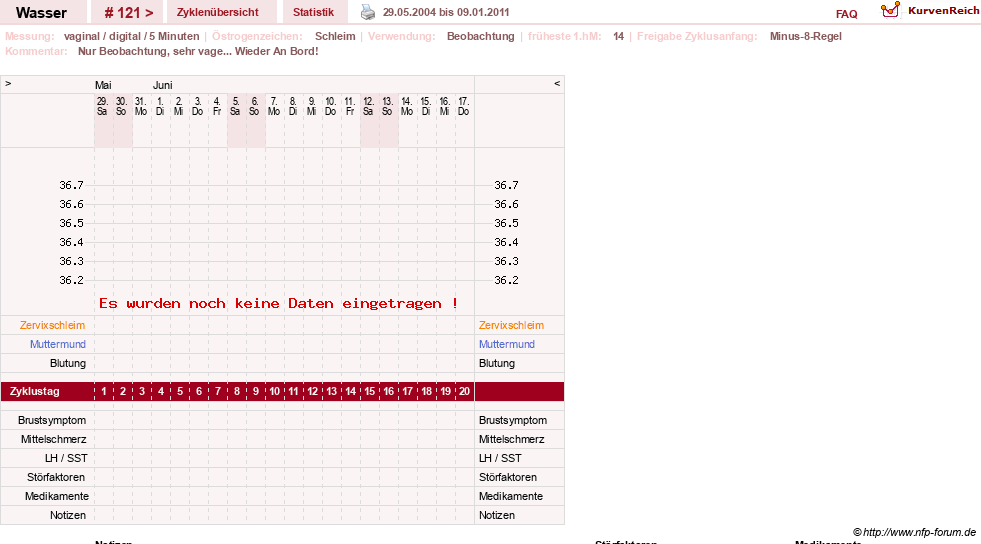The width and height of the screenshot is (981, 544).
Task: Open the KurvenReich logo icon
Action: click(x=890, y=10)
